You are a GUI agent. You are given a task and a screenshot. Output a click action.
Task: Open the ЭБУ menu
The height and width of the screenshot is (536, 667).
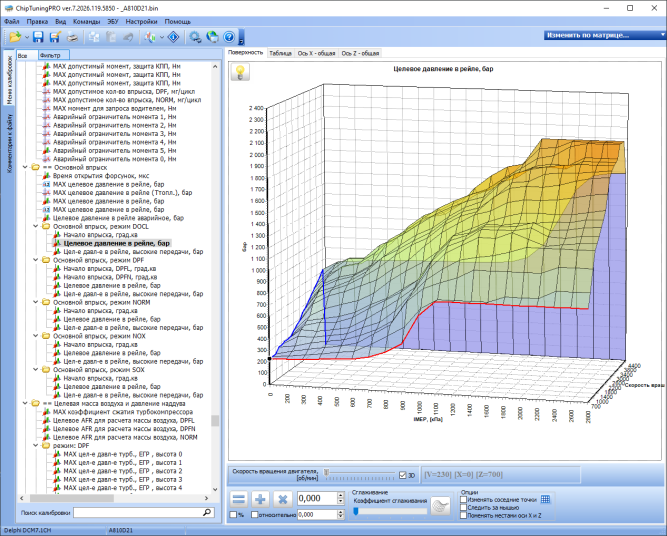pos(113,21)
